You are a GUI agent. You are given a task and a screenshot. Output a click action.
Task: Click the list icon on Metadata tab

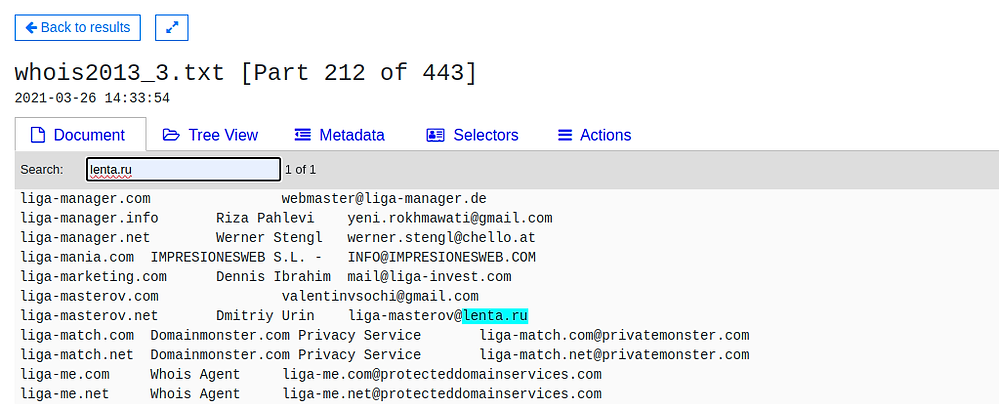tap(303, 135)
